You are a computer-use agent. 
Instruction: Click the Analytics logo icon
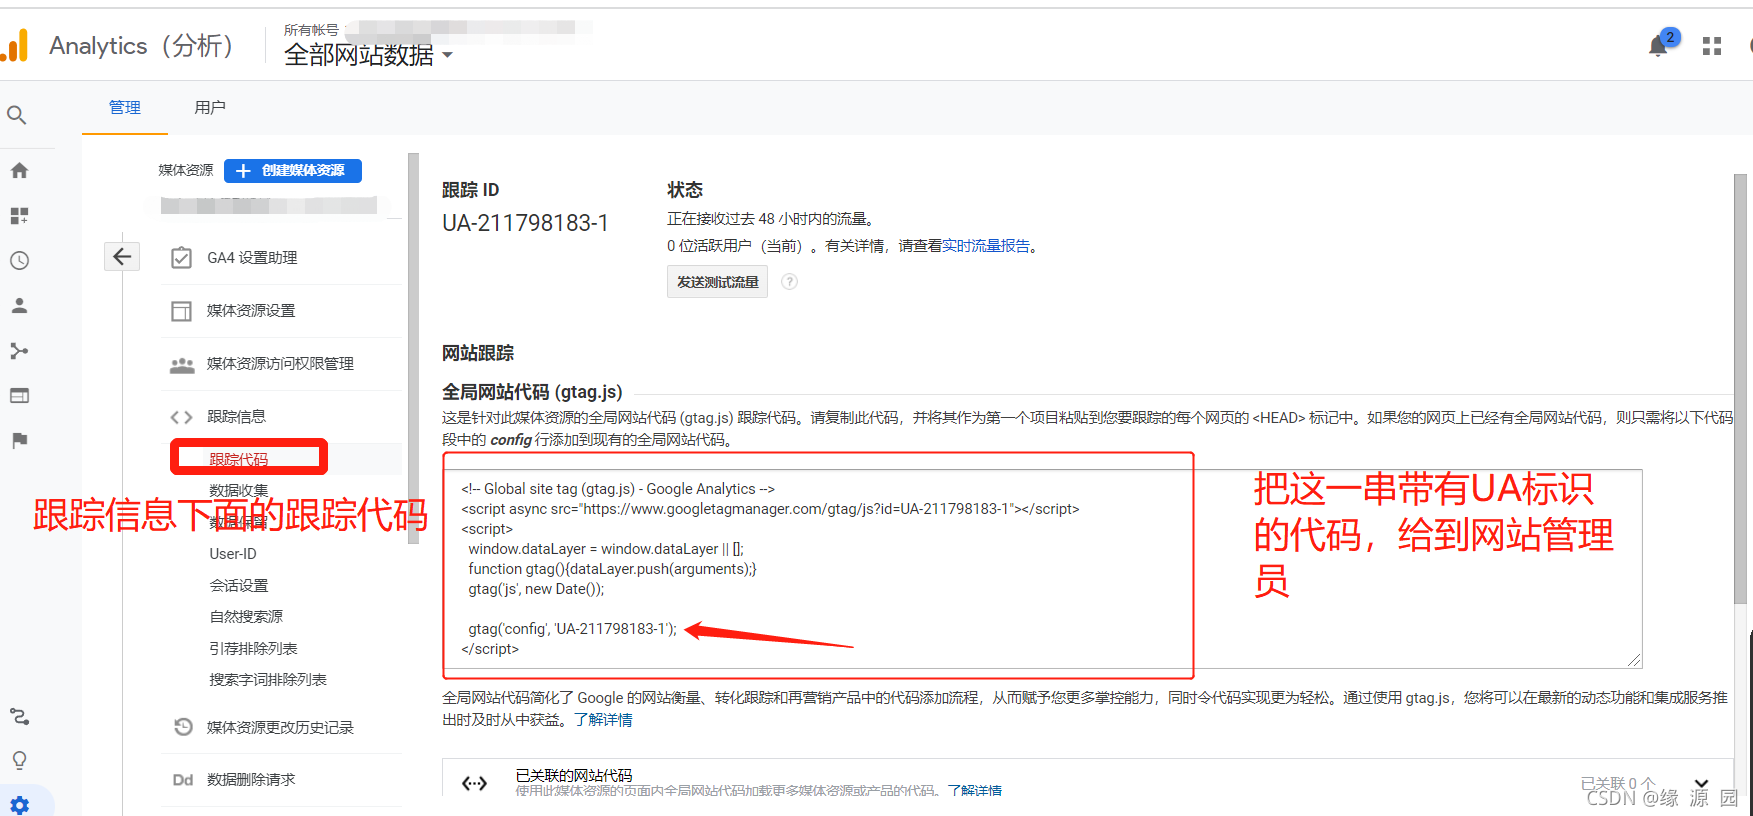click(x=15, y=46)
